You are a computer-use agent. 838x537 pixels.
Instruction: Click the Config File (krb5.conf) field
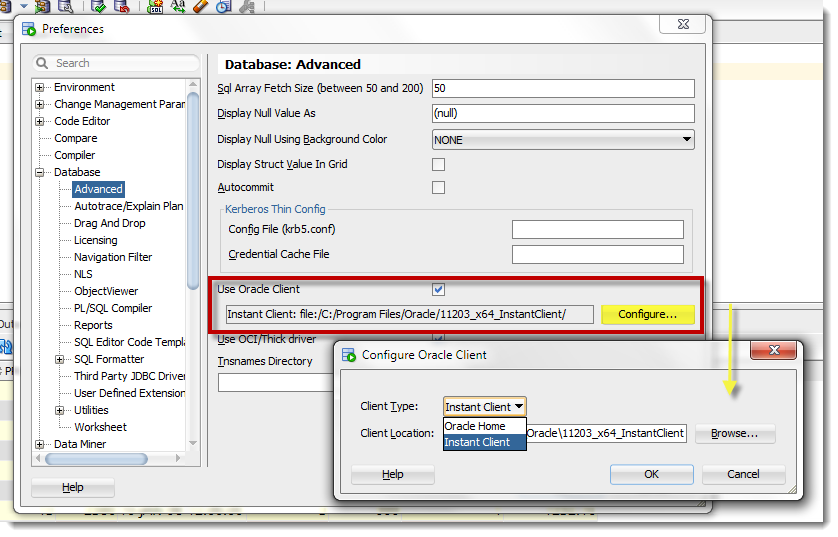pyautogui.click(x=598, y=229)
